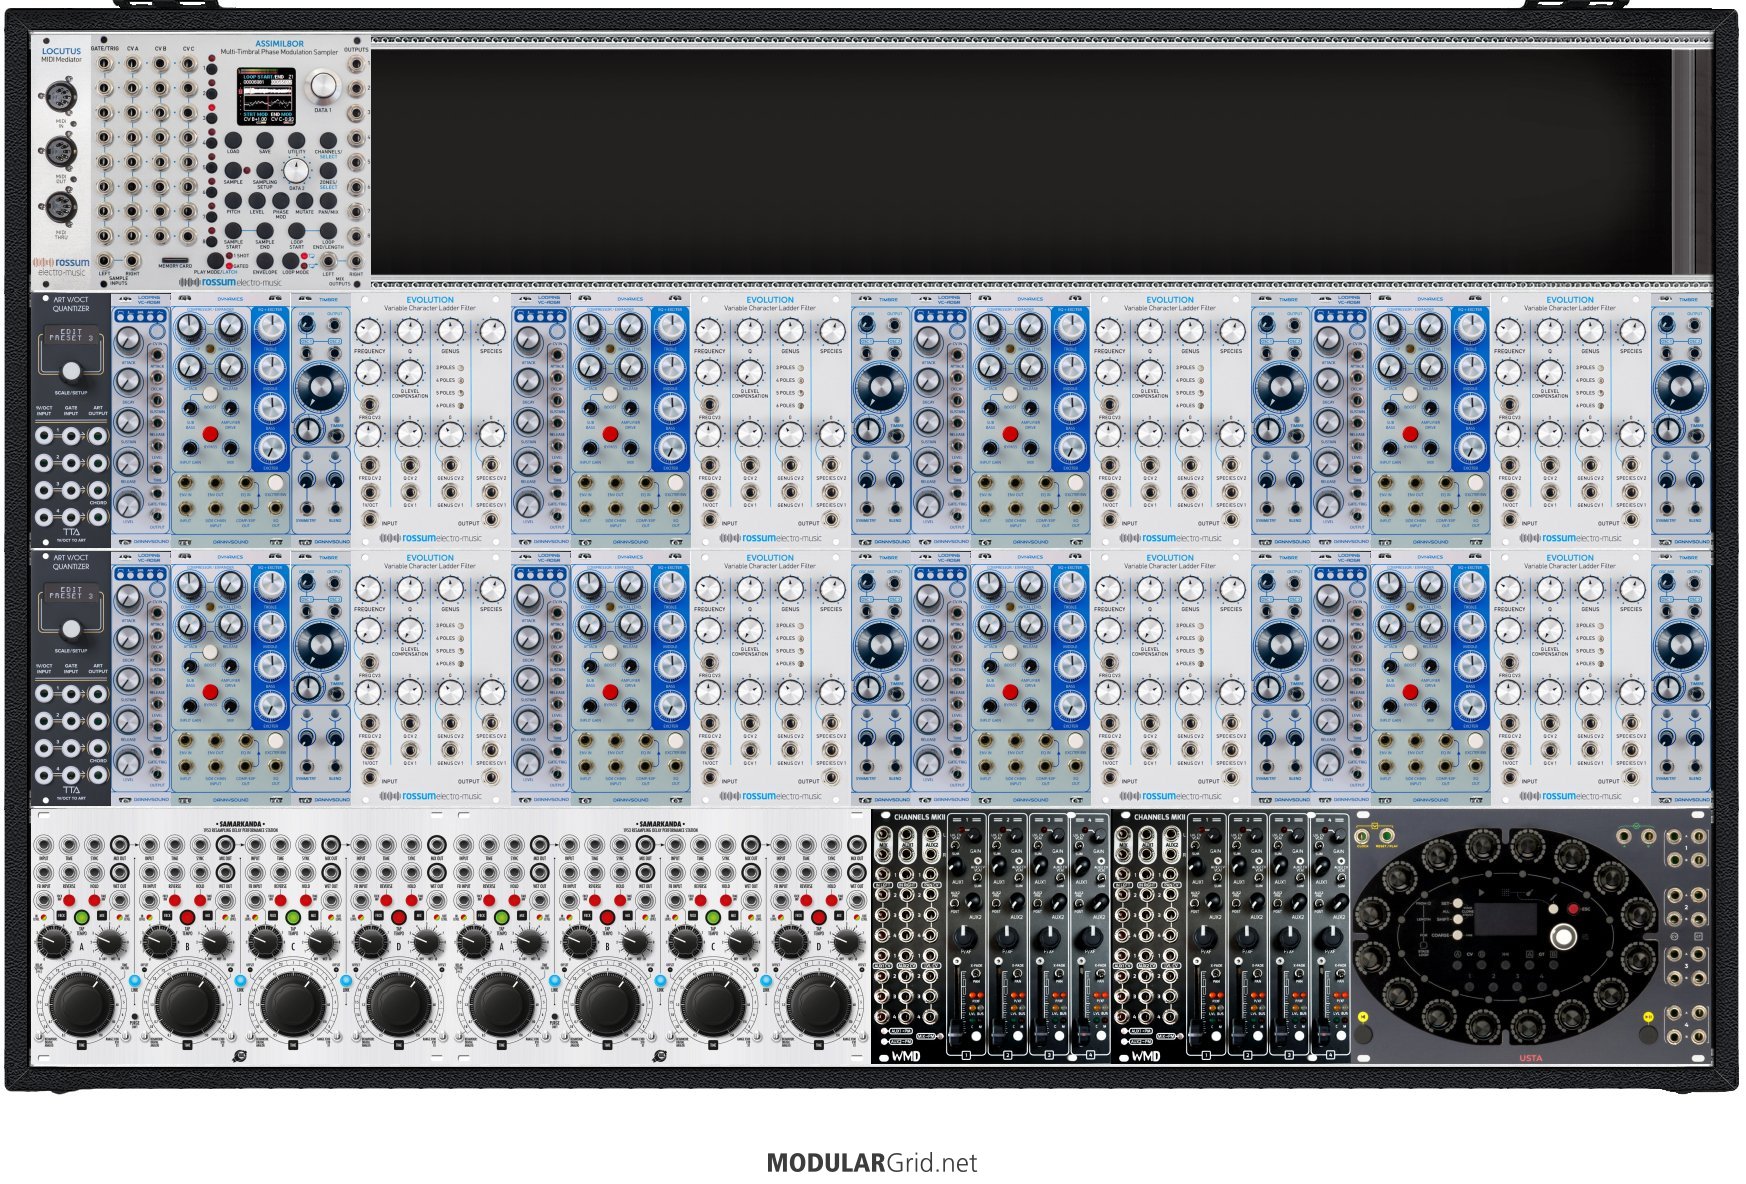The height and width of the screenshot is (1184, 1746).
Task: Hit the red ESC button on the USTA
Action: point(1572,909)
